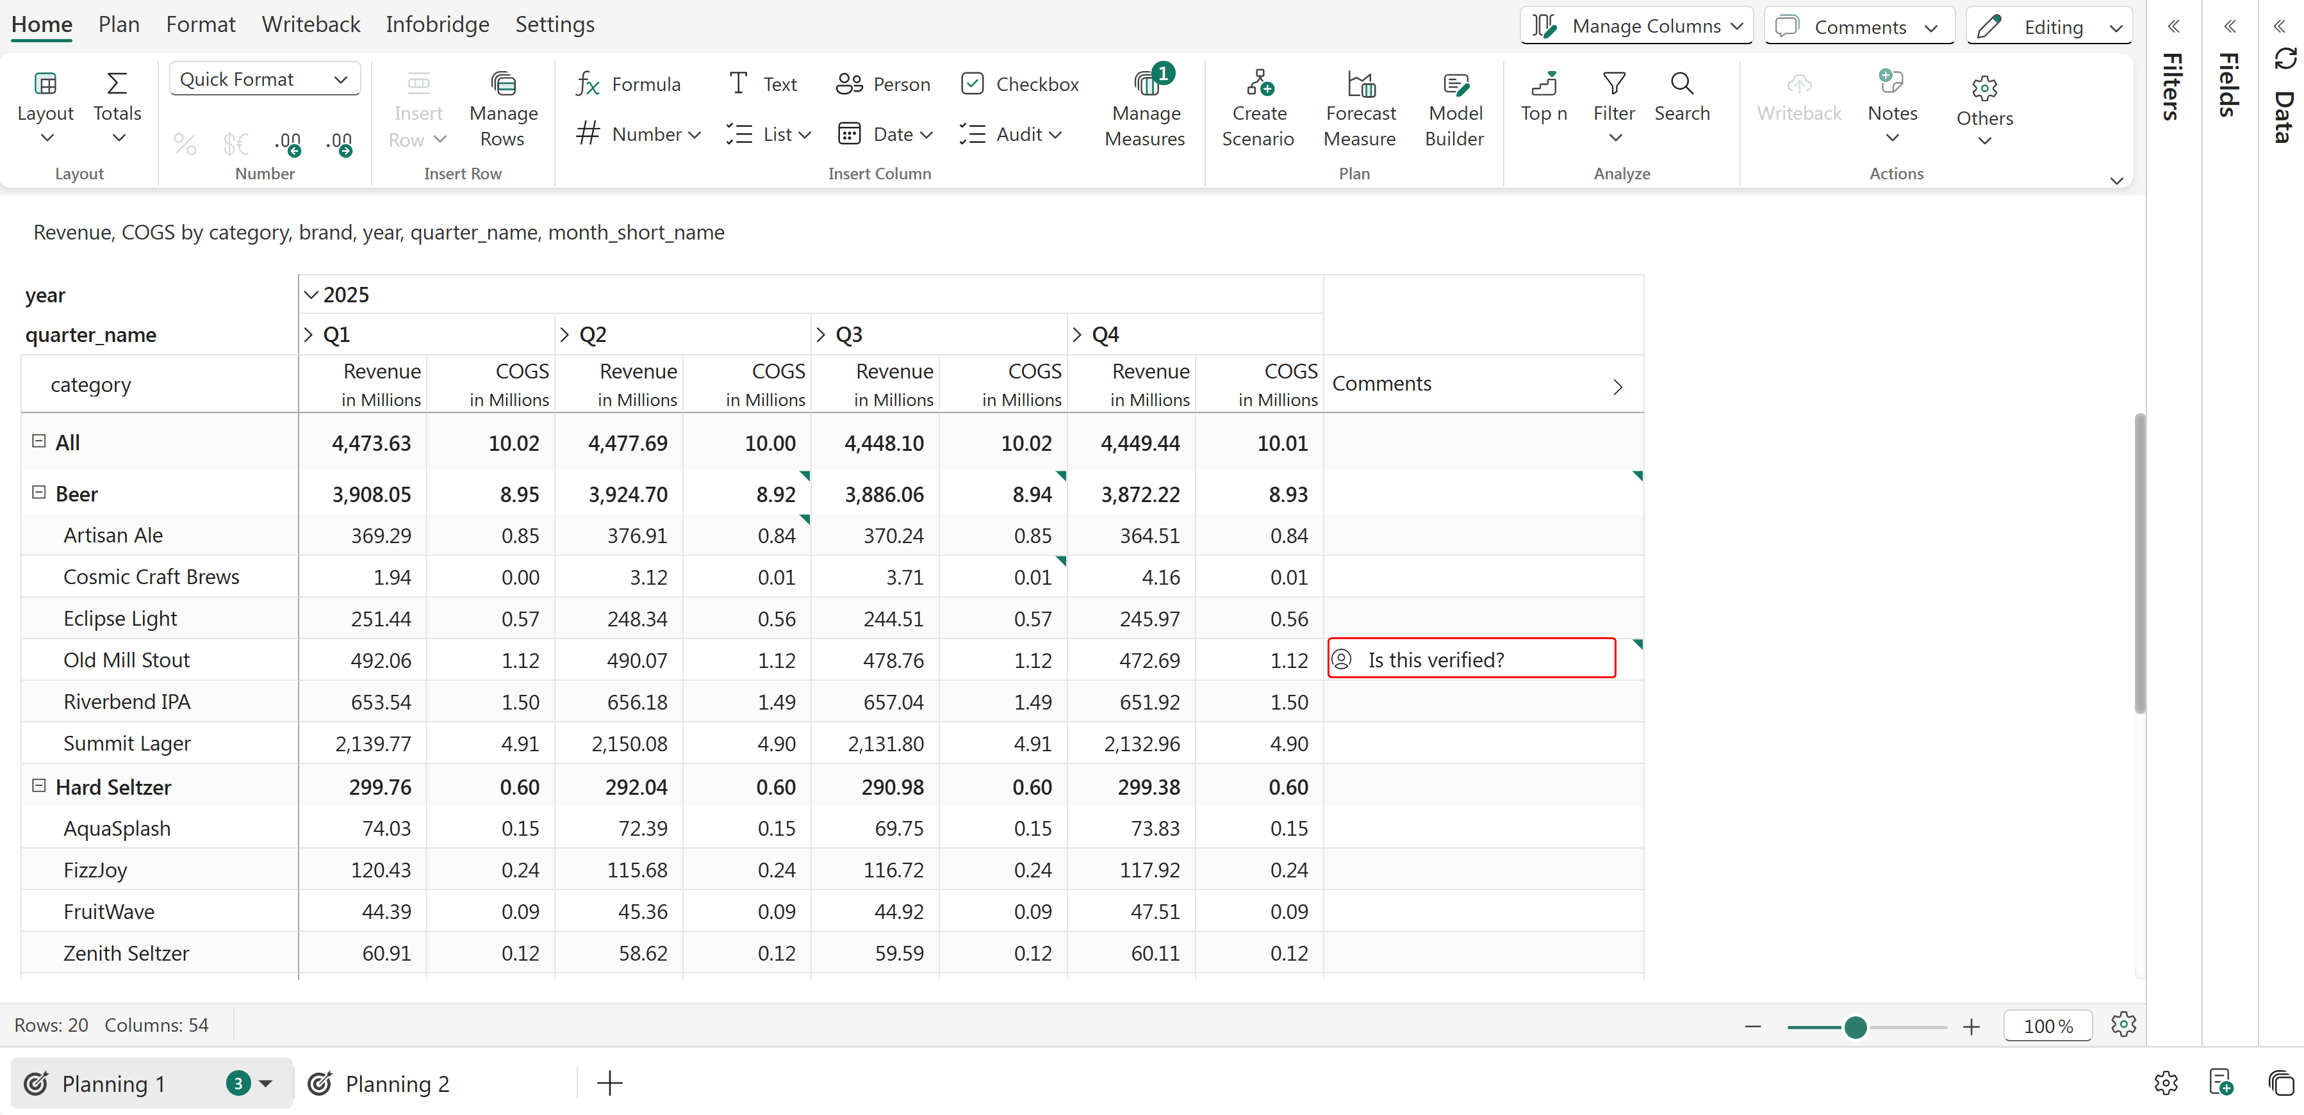Expand the Q1 quarter column
The height and width of the screenshot is (1115, 2304).
coord(308,334)
